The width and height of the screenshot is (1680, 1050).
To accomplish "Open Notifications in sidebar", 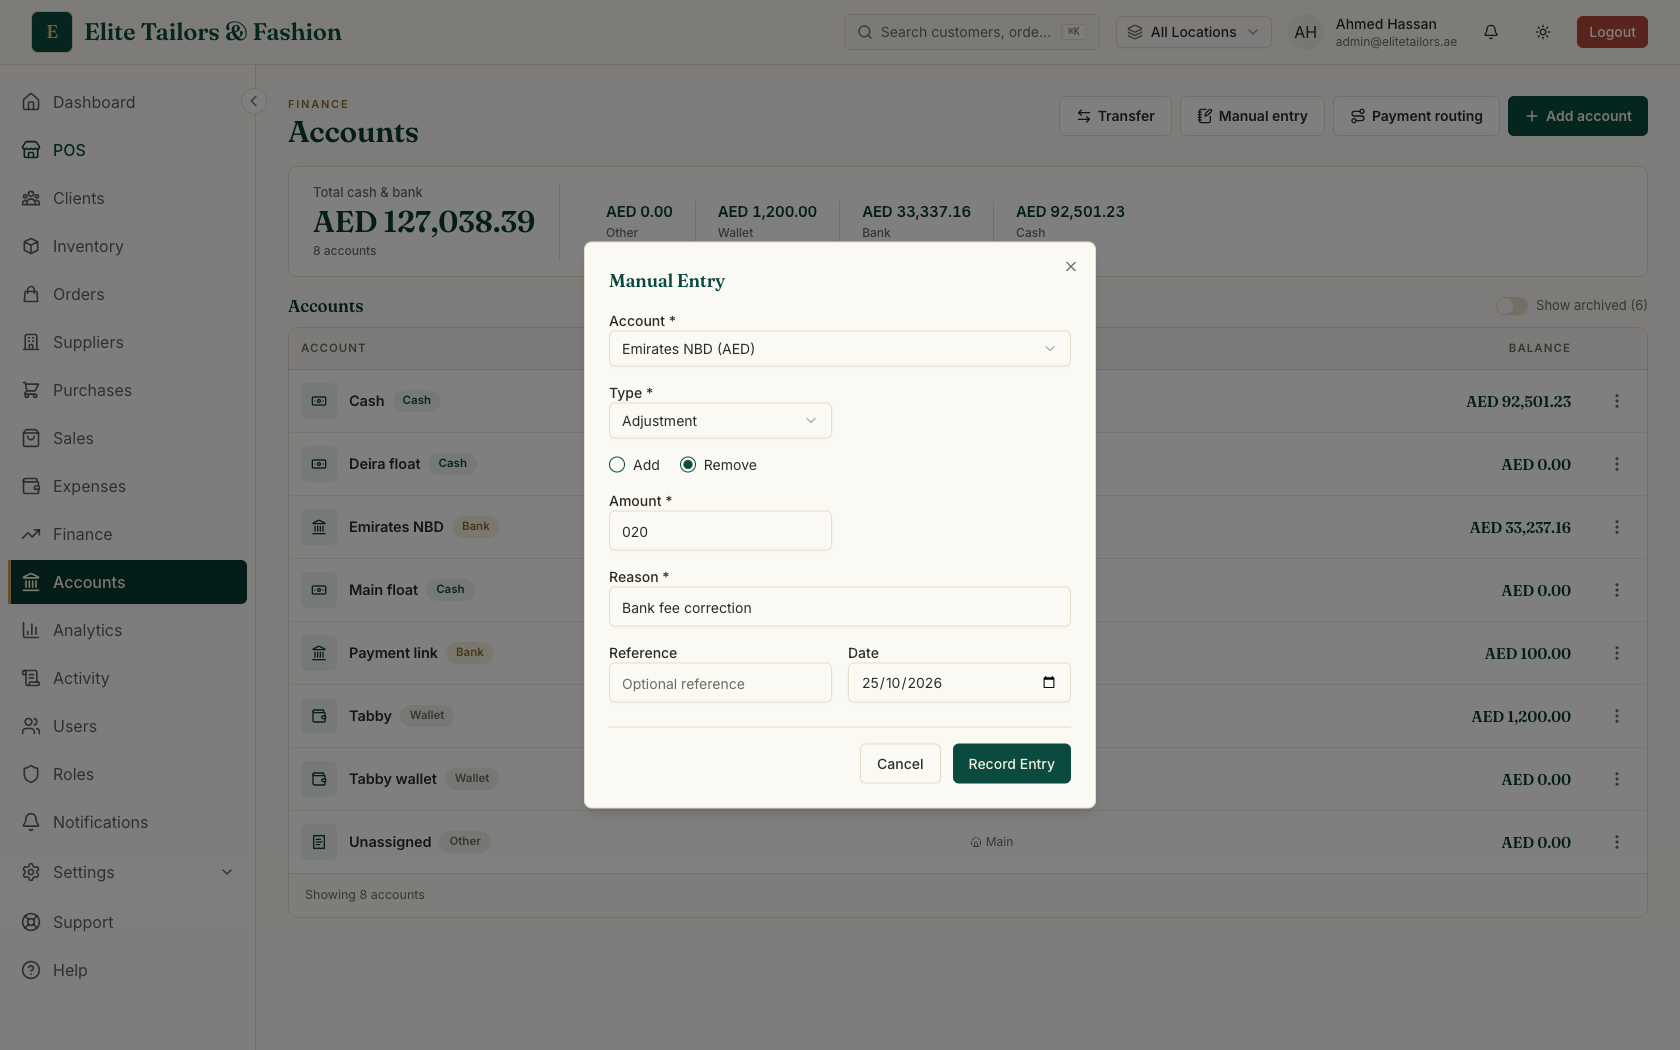I will tap(128, 822).
